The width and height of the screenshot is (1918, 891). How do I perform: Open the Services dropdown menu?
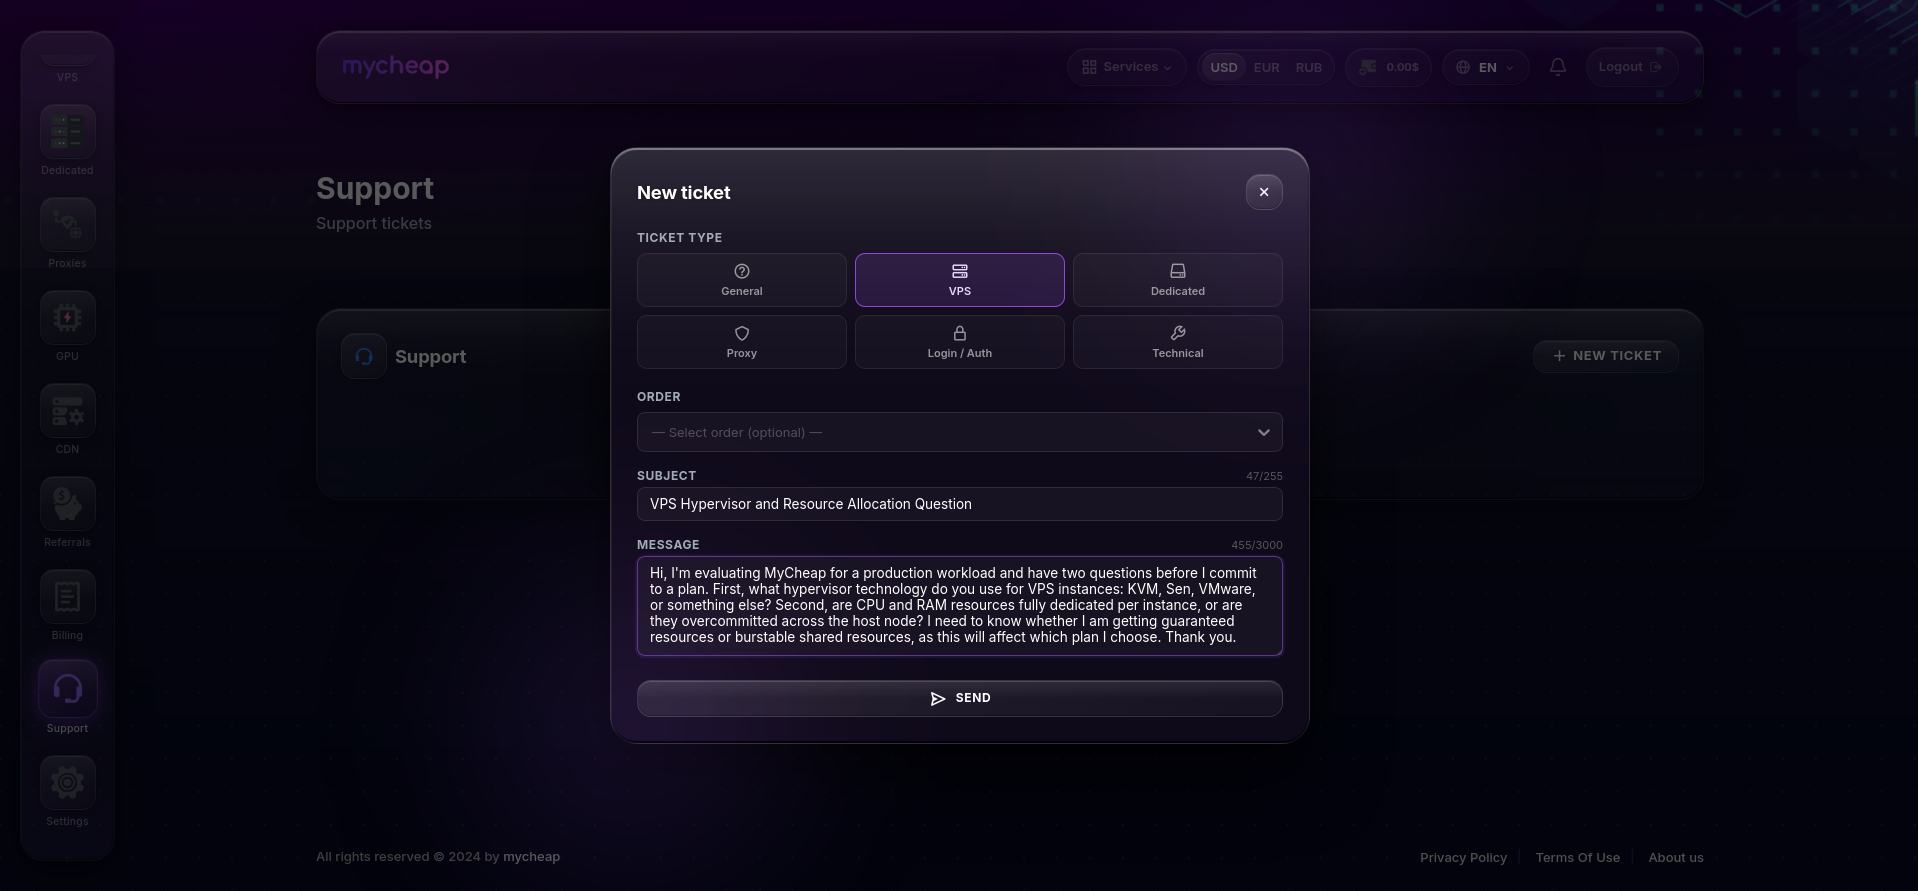(x=1127, y=67)
